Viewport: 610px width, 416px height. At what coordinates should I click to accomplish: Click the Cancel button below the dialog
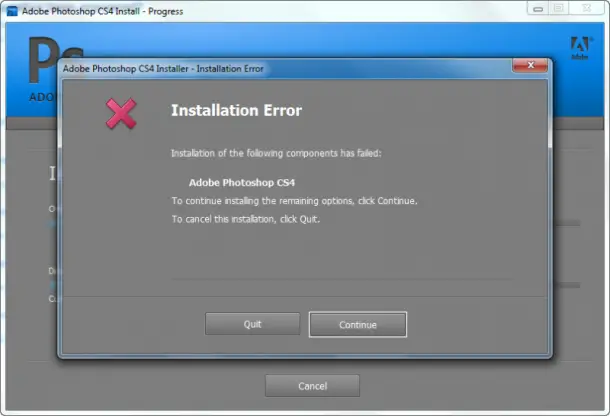[x=312, y=386]
